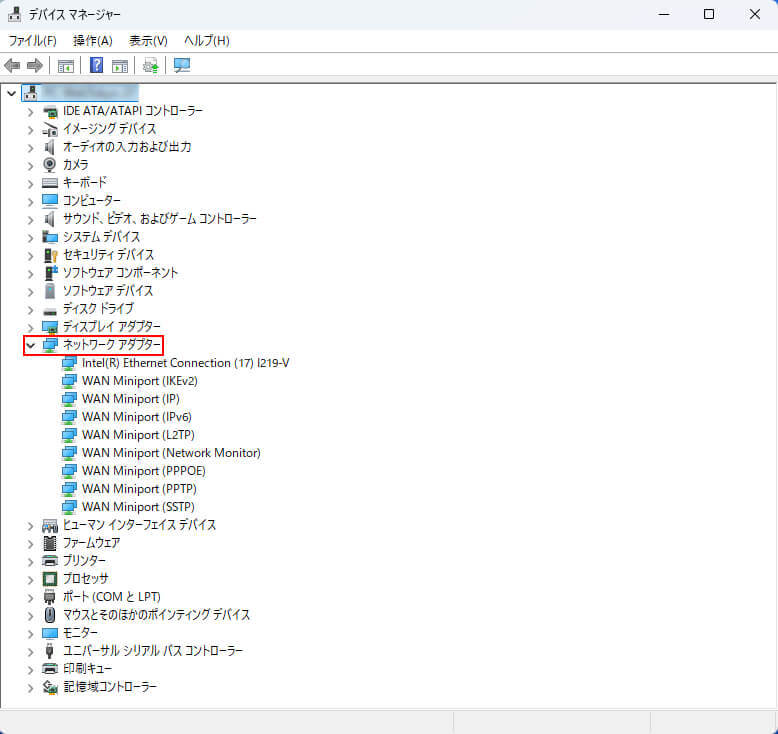The image size is (778, 734).
Task: Click the ディスク ドライブ icon
Action: pos(50,311)
